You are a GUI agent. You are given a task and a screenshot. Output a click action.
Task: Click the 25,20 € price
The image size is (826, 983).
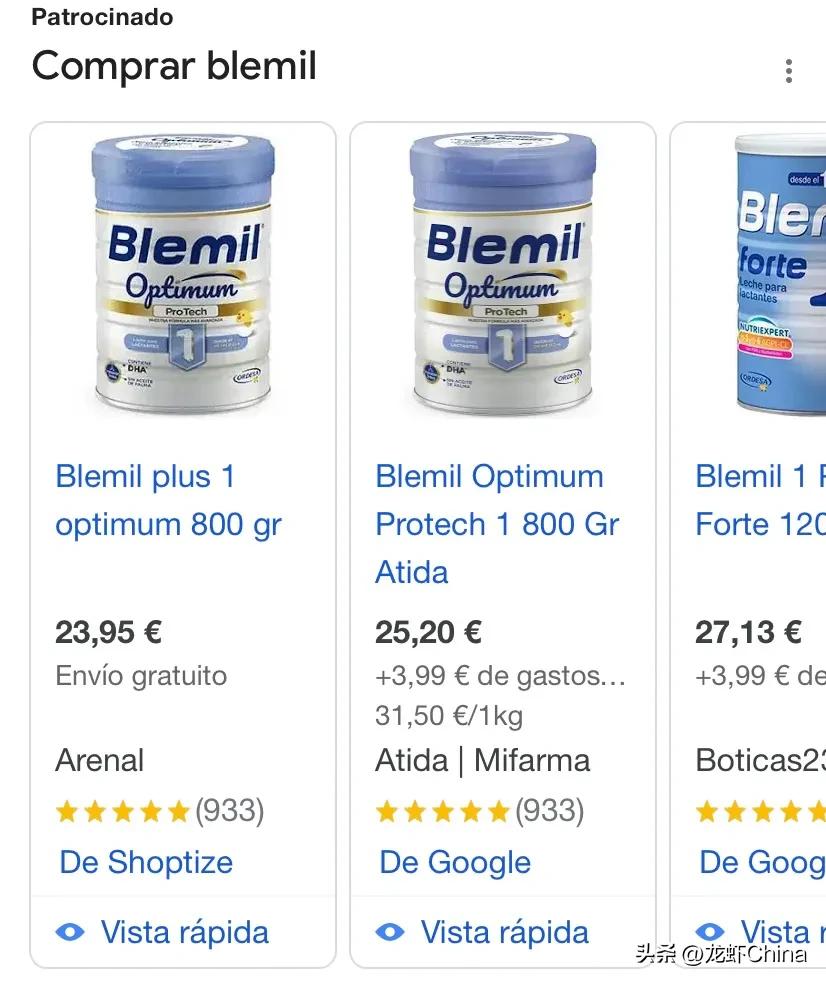pyautogui.click(x=429, y=632)
